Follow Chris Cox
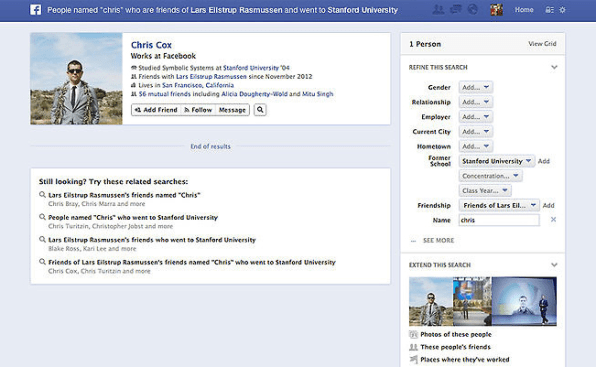The height and width of the screenshot is (367, 596). point(198,110)
